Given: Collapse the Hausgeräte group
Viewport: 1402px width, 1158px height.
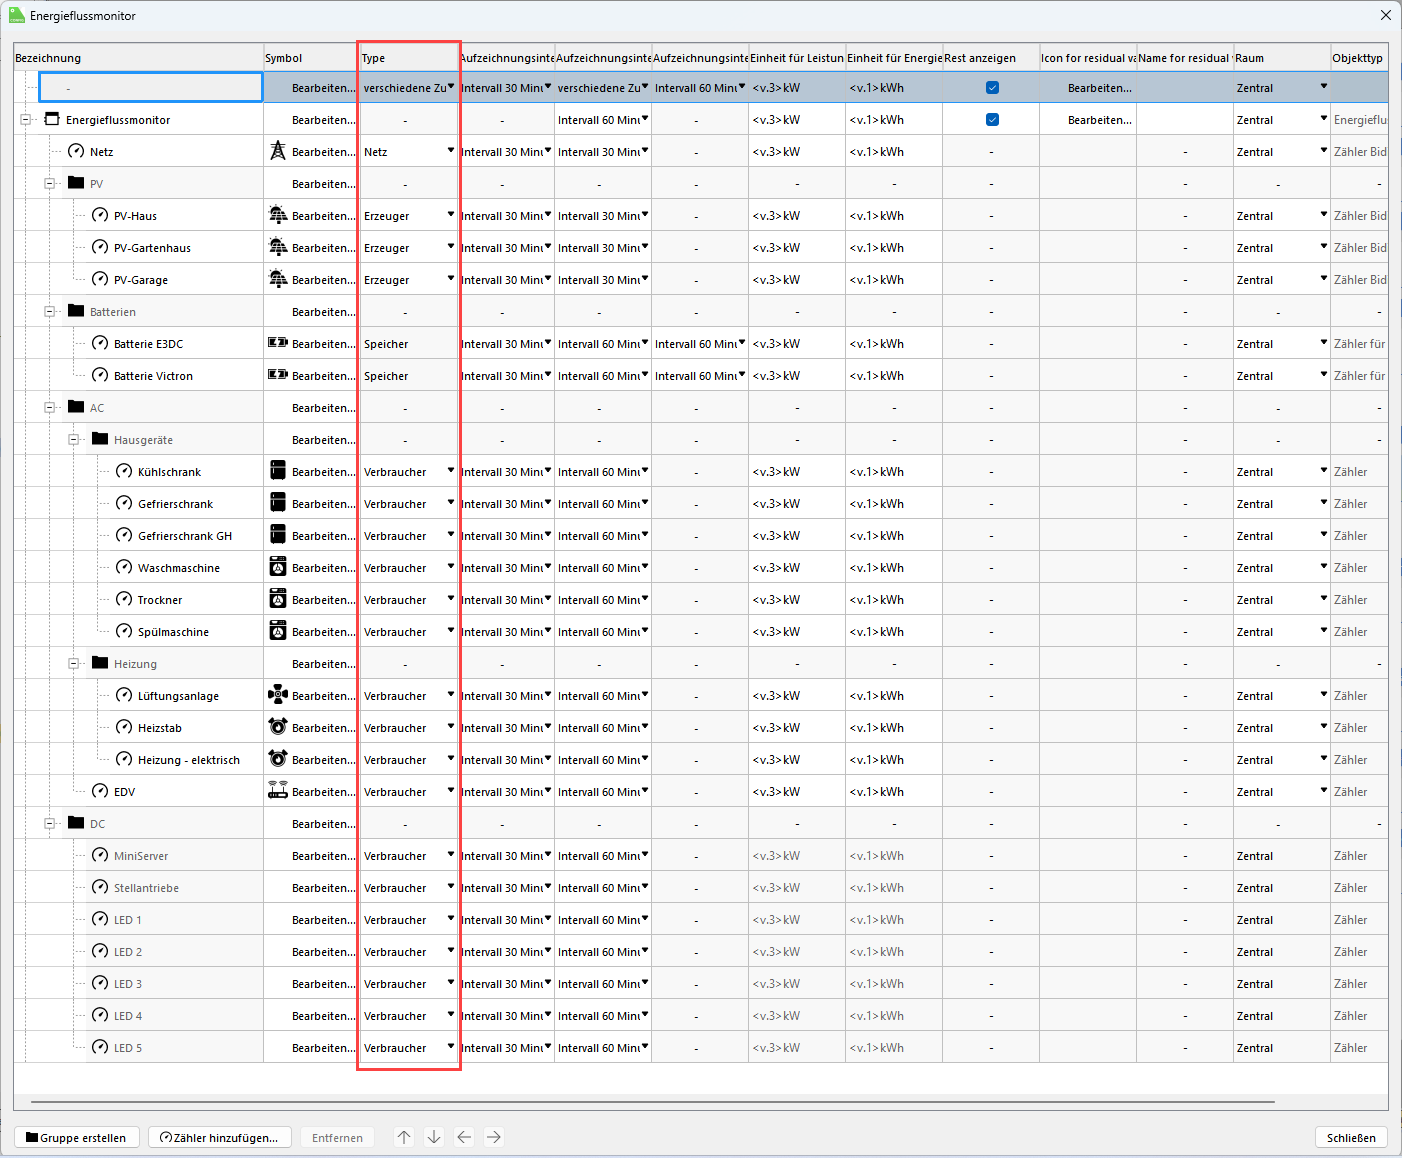Looking at the screenshot, I should coord(73,440).
